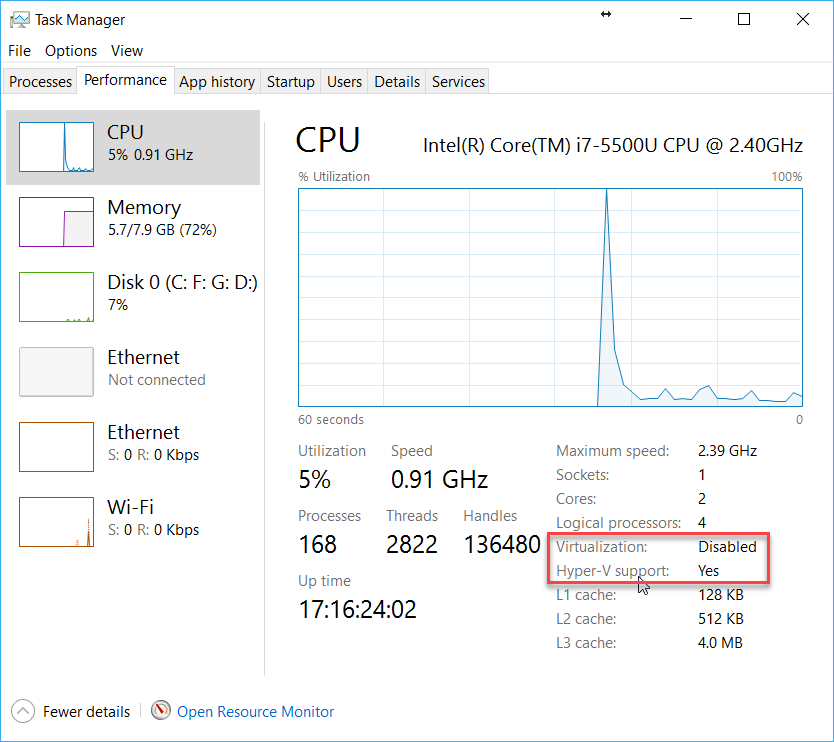Click the Processes count 168
This screenshot has width=834, height=742.
(318, 544)
